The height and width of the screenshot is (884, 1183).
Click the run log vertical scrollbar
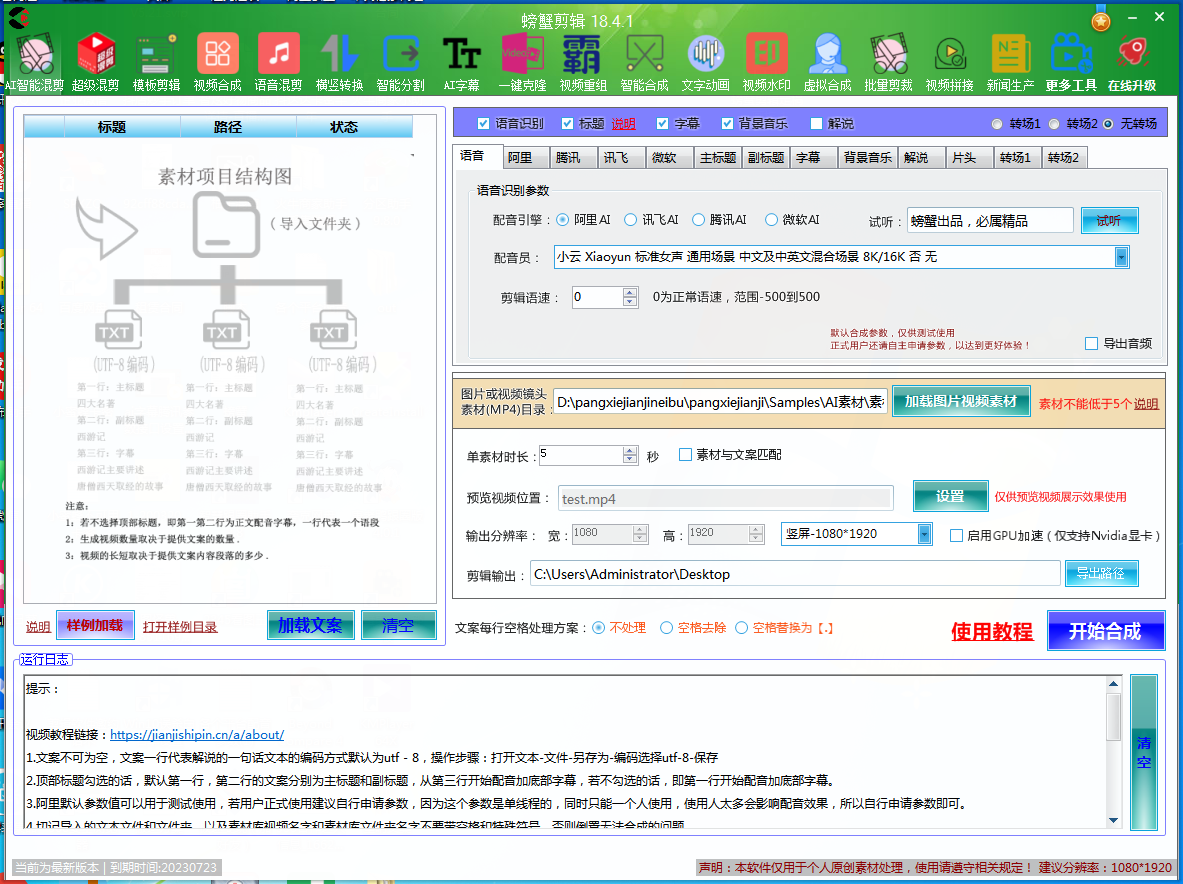tap(1113, 750)
